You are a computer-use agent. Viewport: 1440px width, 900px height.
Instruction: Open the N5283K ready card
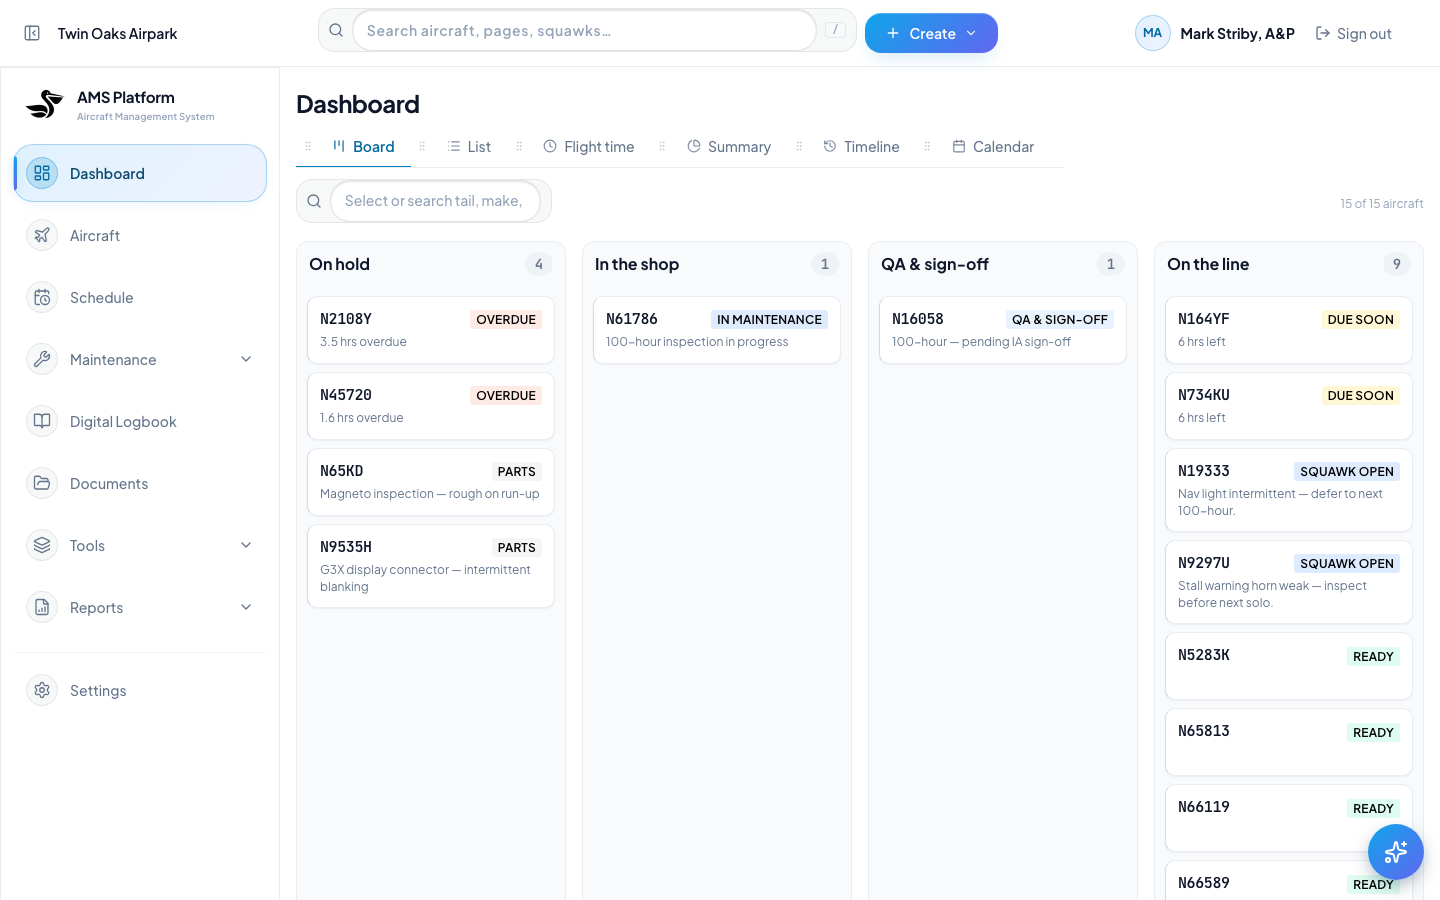click(1289, 666)
